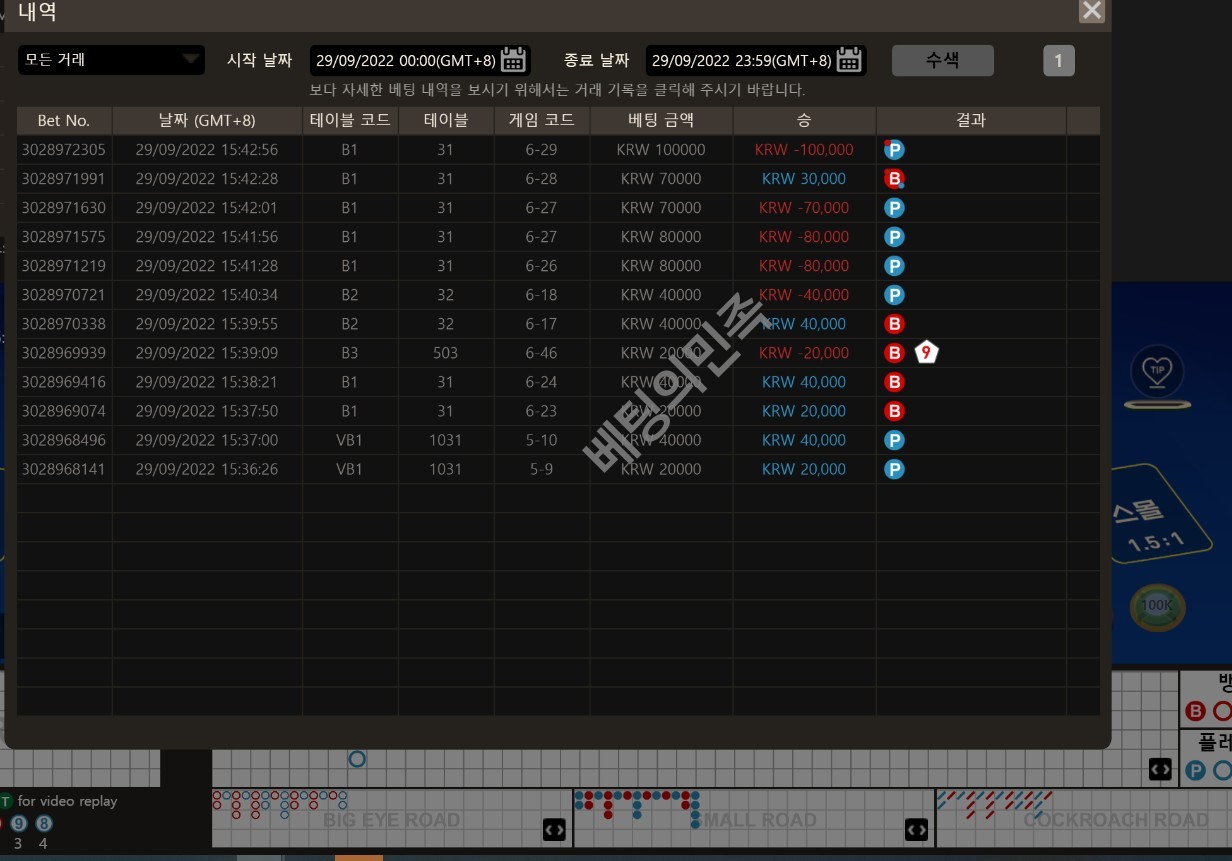
Task: Expand the 모든 거래 transaction type dropdown
Action: tap(111, 60)
